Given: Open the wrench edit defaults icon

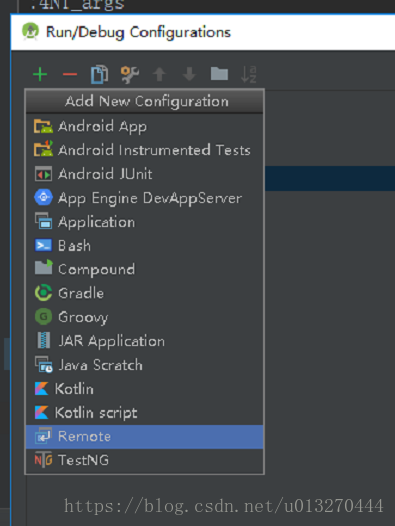Looking at the screenshot, I should click(130, 74).
